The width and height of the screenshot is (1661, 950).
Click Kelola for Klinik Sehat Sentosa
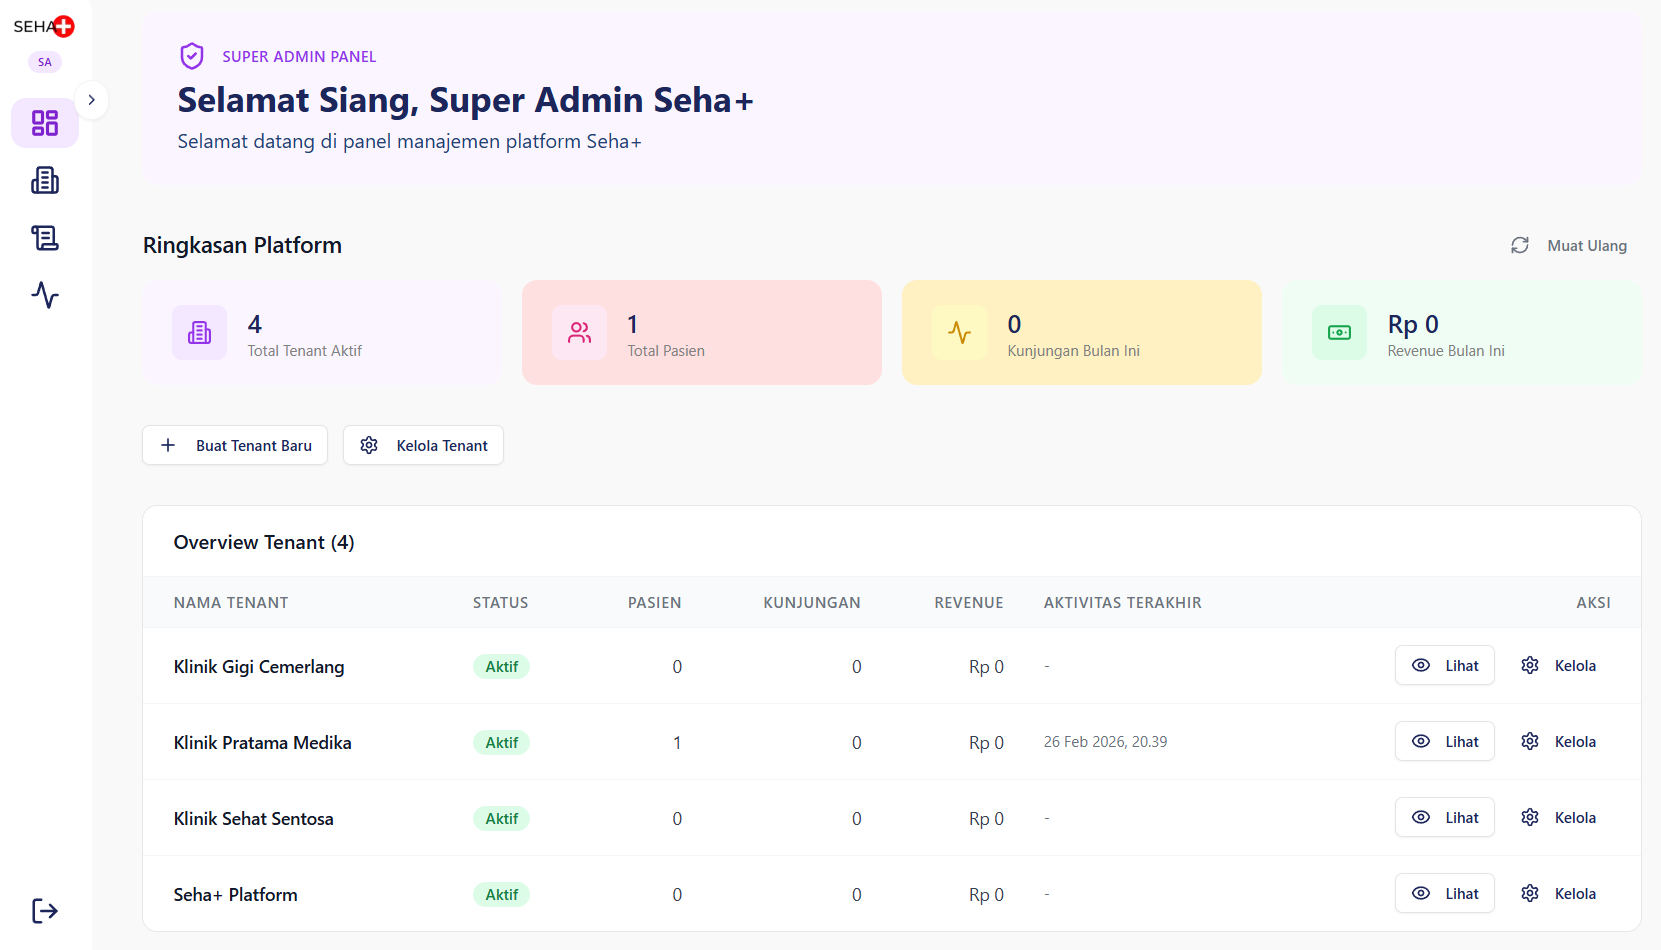[x=1557, y=817]
